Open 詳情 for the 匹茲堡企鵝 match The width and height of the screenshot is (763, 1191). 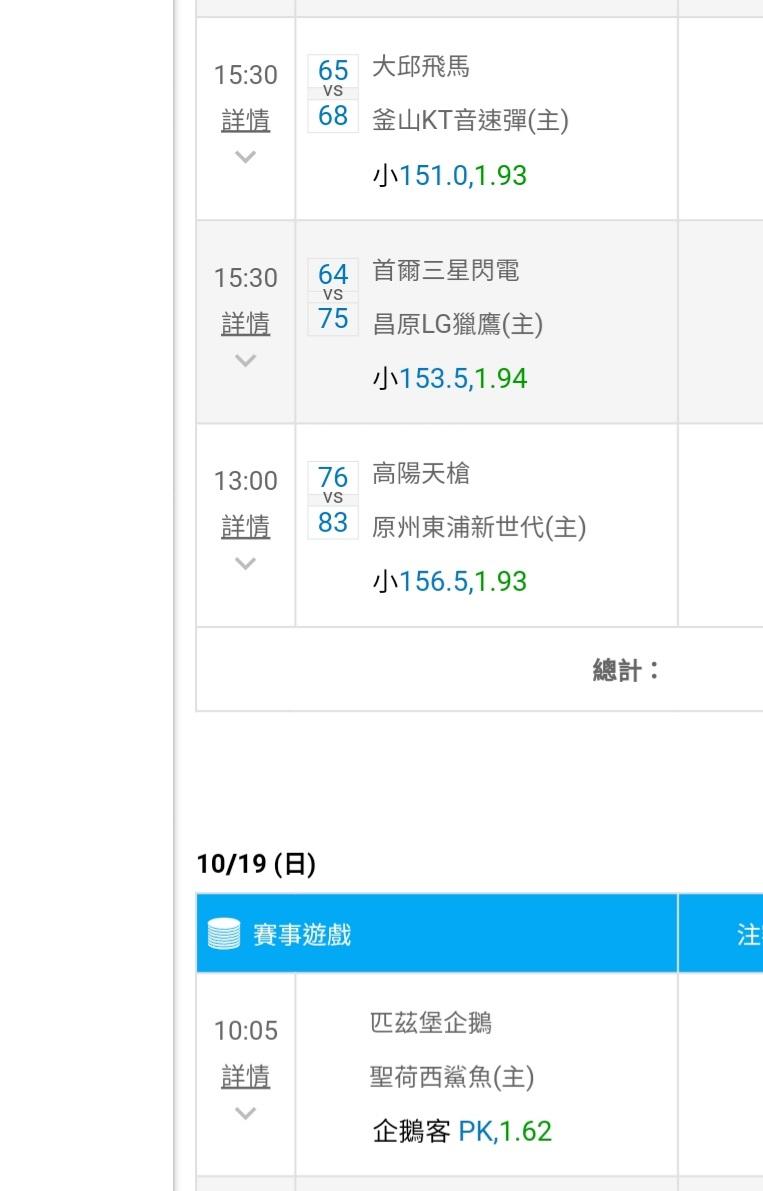pos(245,1077)
